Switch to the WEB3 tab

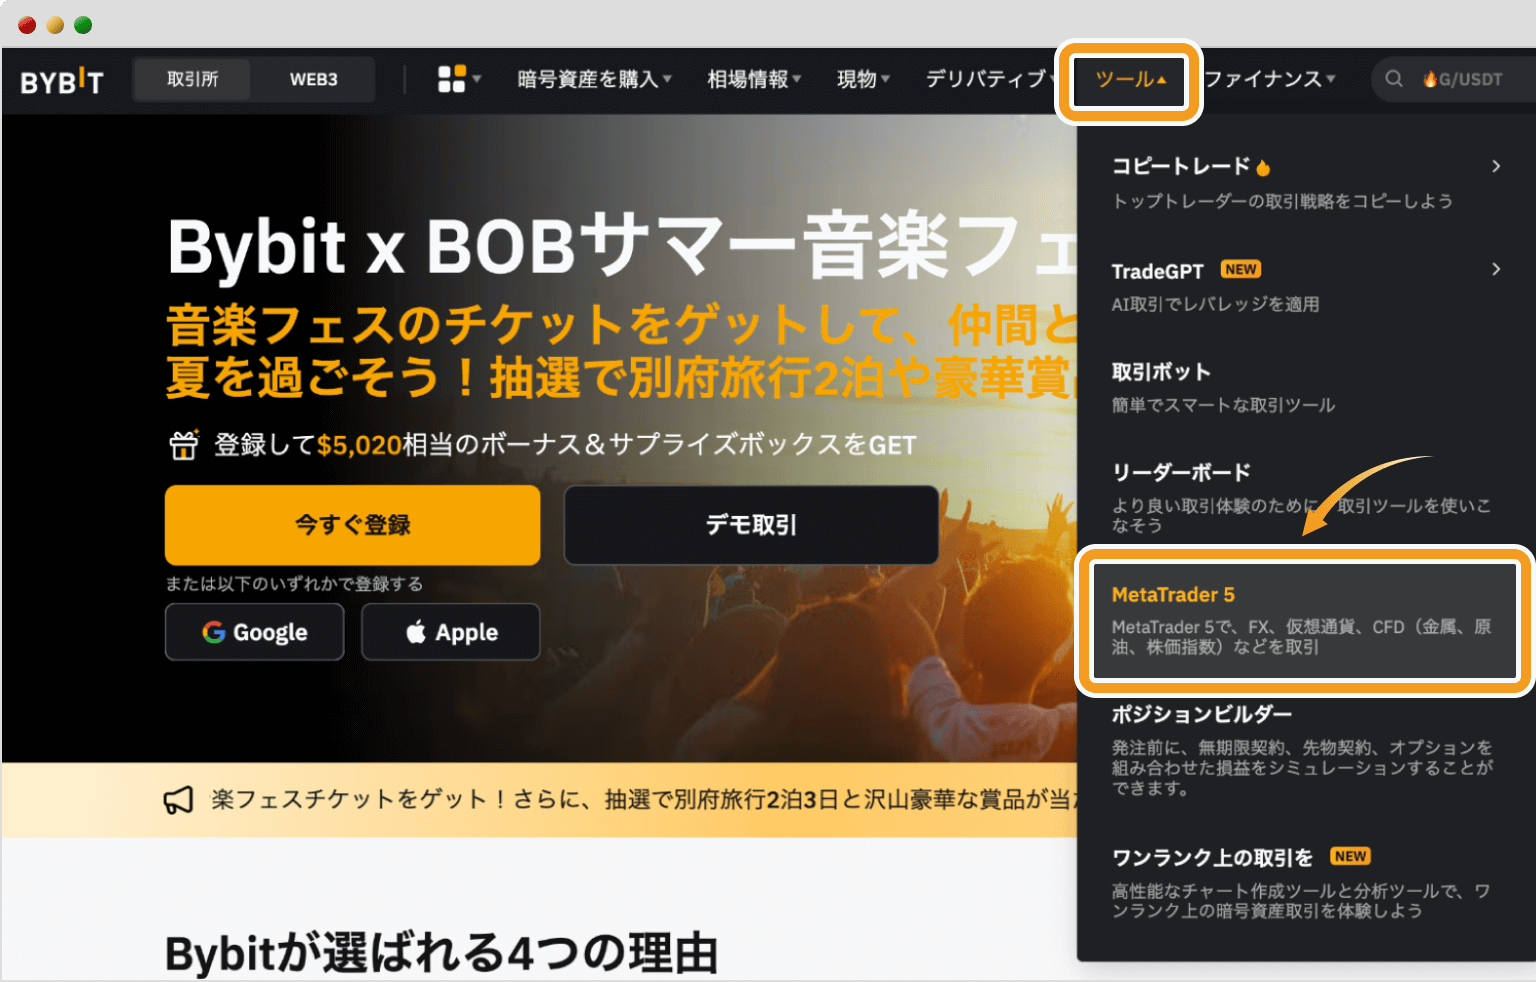click(313, 79)
